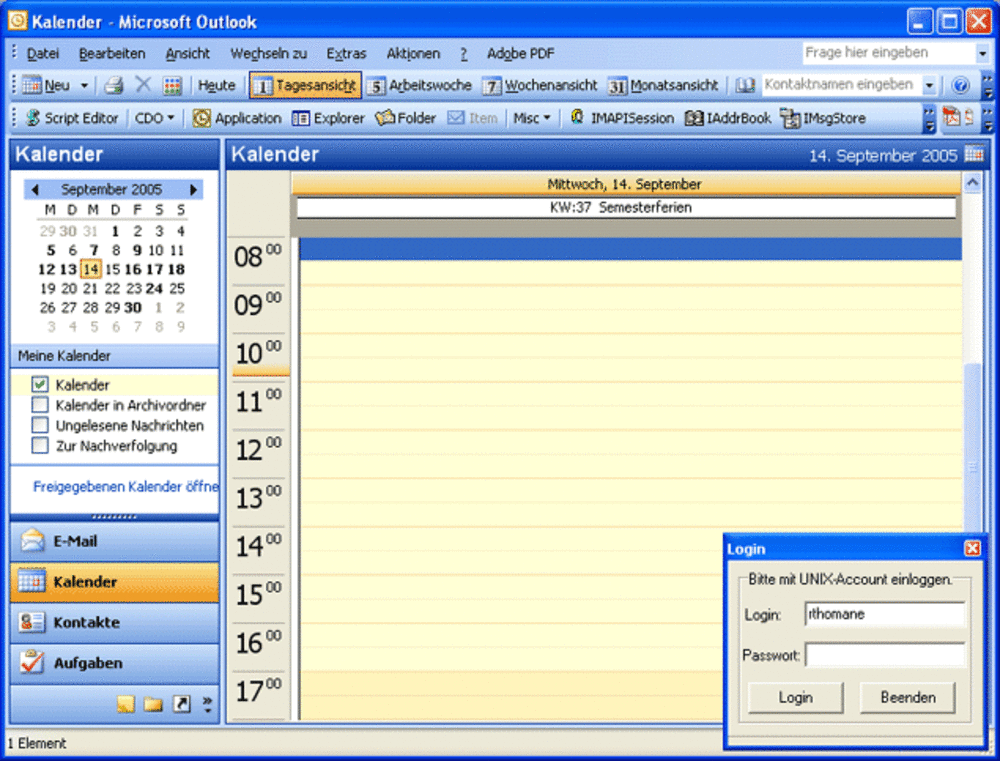This screenshot has width=1000, height=761.
Task: Click the Notes icon in navigation bar
Action: pos(126,704)
